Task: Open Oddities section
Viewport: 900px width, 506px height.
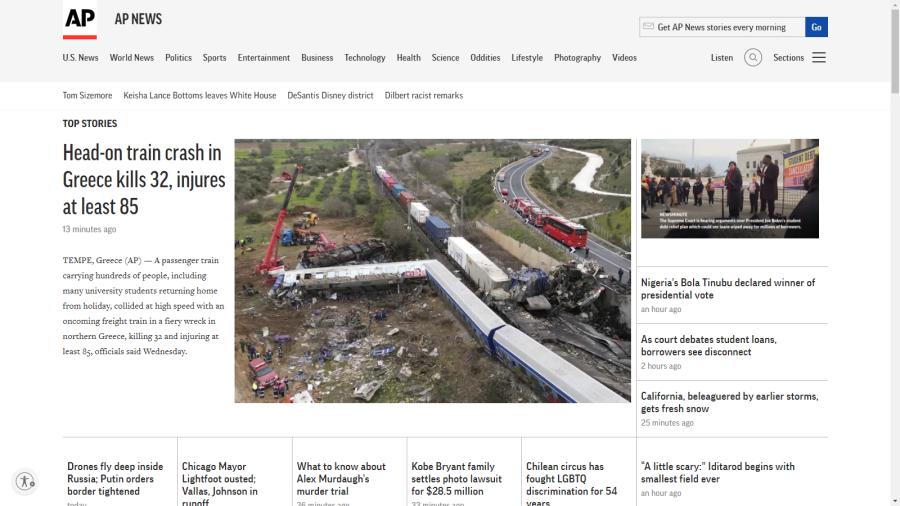Action: tap(485, 57)
